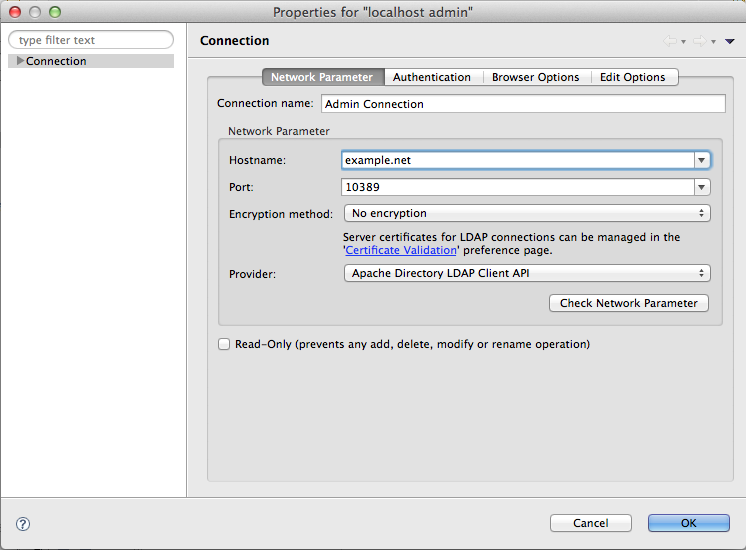Open the Edit Options tab

pos(632,77)
